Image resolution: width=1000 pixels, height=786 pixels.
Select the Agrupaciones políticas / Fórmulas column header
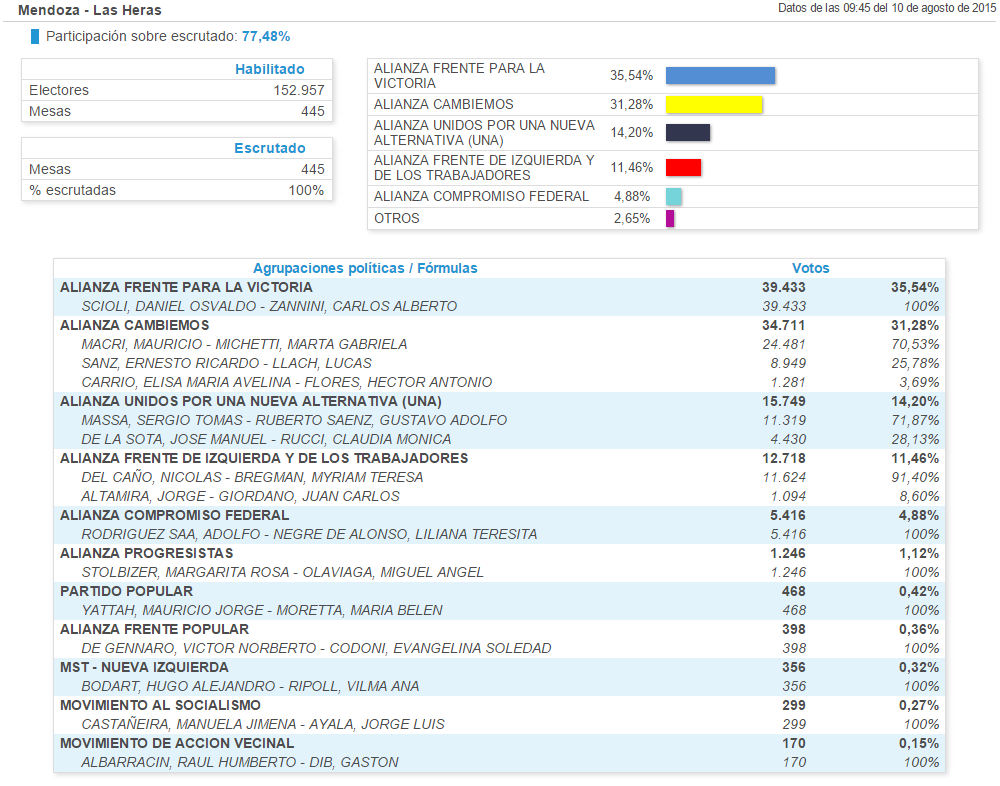365,268
